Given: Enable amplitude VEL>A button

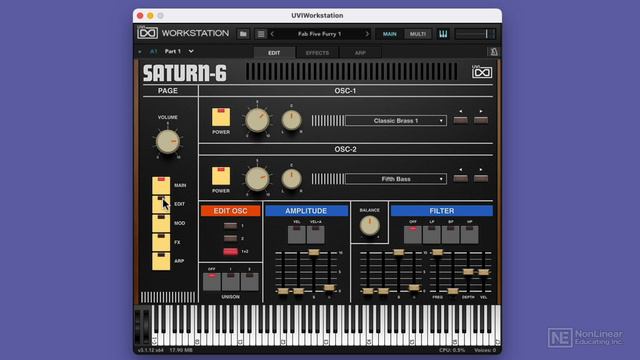Looking at the screenshot, I should (x=316, y=235).
